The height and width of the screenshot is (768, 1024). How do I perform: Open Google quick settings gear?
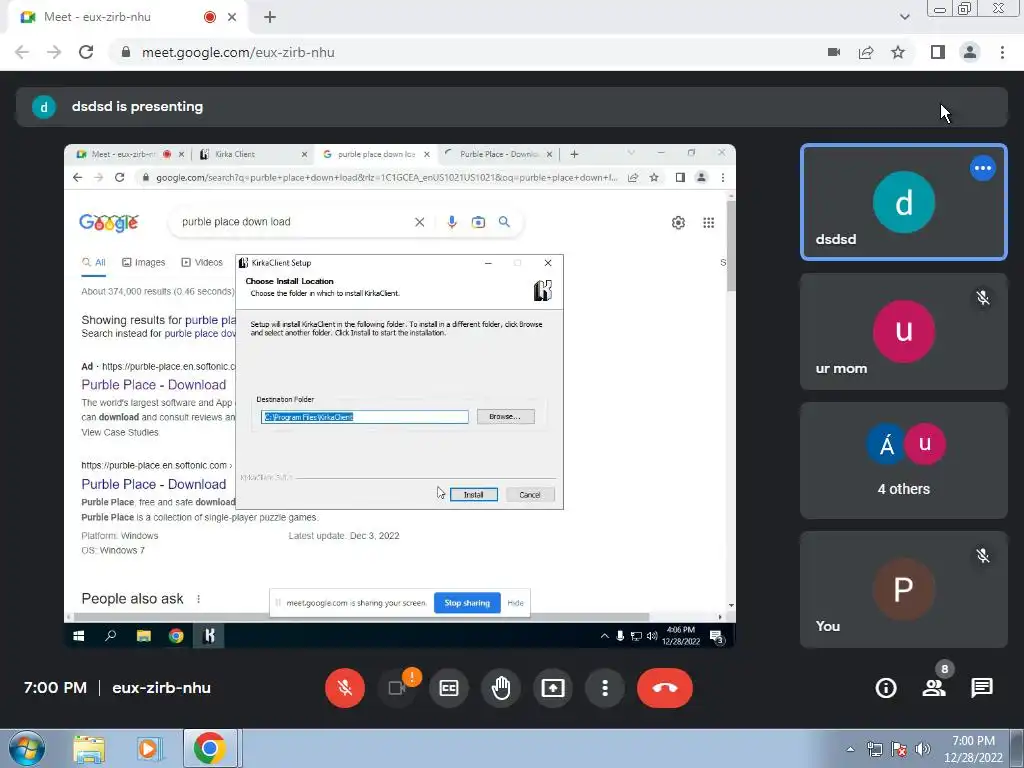[678, 223]
